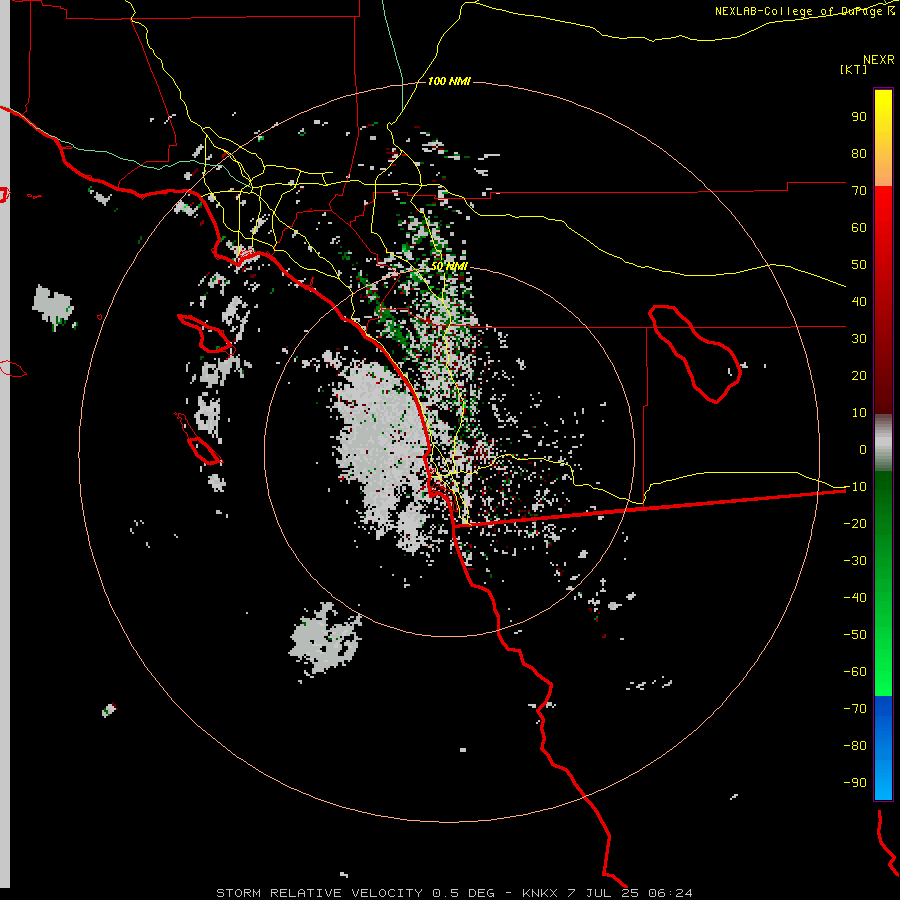Click the 20 knot scale value
Screen dimensions: 900x900
[859, 376]
